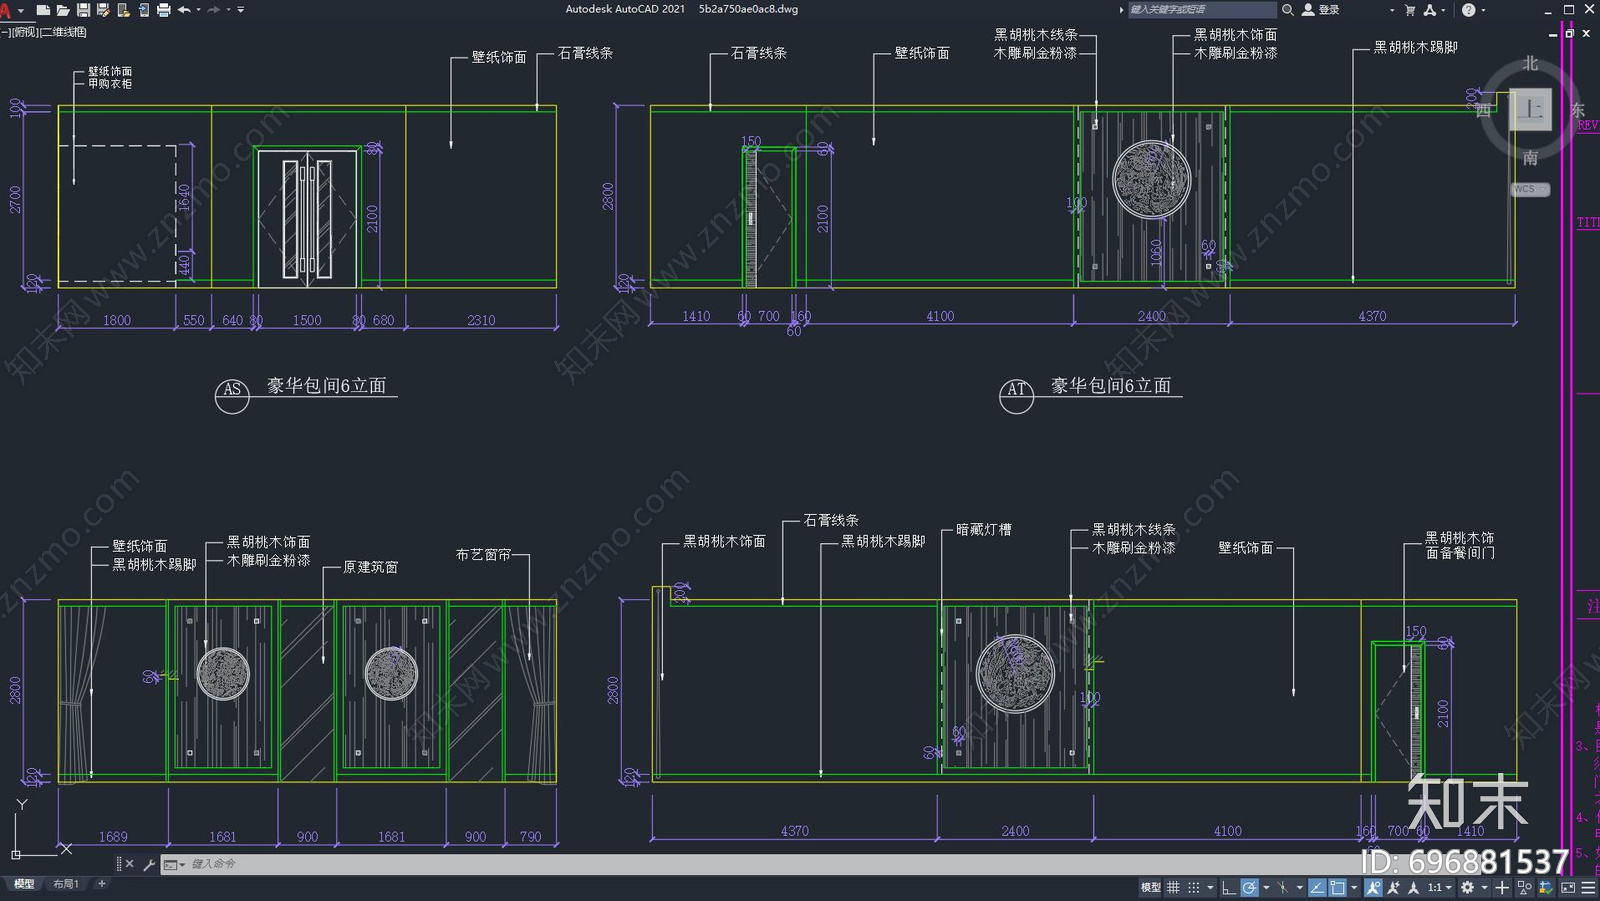The width and height of the screenshot is (1600, 901).
Task: Toggle auto-add annotation scales icon
Action: 1393,887
